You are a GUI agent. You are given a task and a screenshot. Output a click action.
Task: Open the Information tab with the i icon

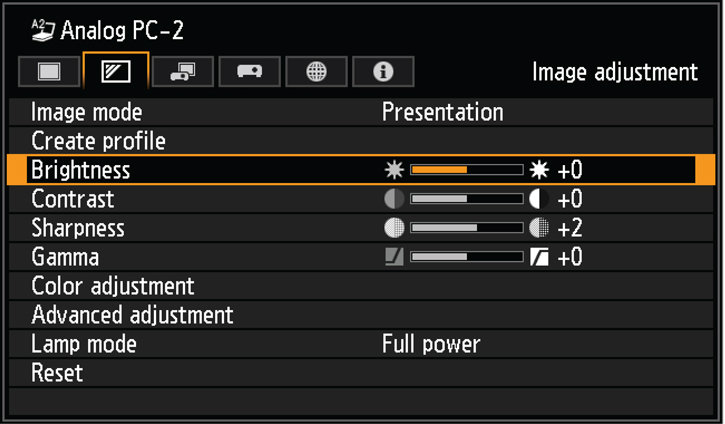(x=382, y=72)
